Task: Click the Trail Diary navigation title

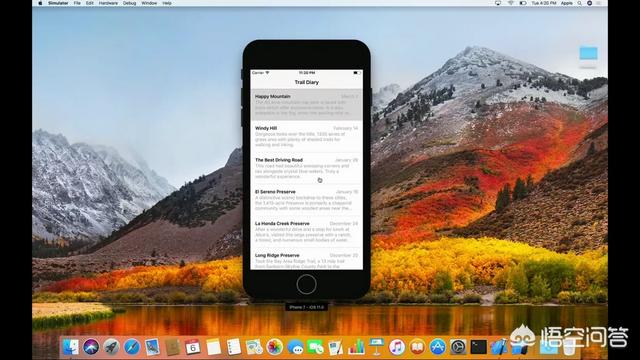Action: tap(307, 82)
